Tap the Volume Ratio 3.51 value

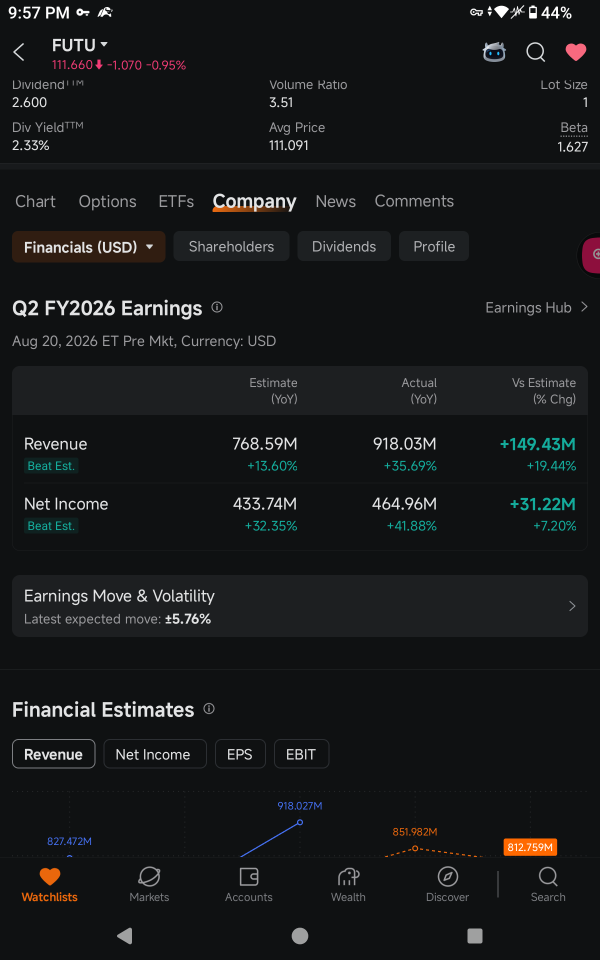pyautogui.click(x=281, y=103)
